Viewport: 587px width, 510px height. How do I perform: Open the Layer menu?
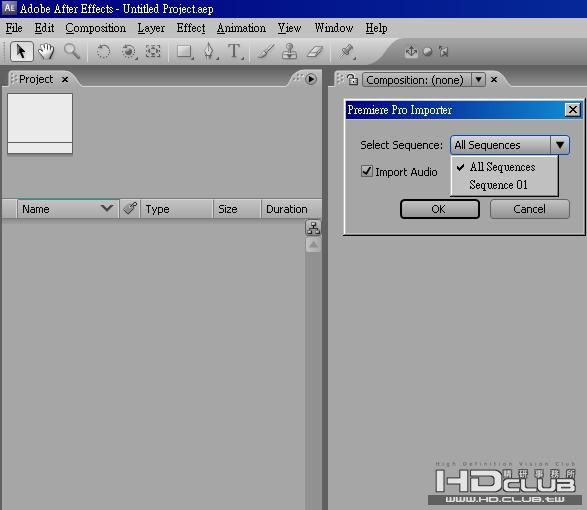tap(151, 28)
